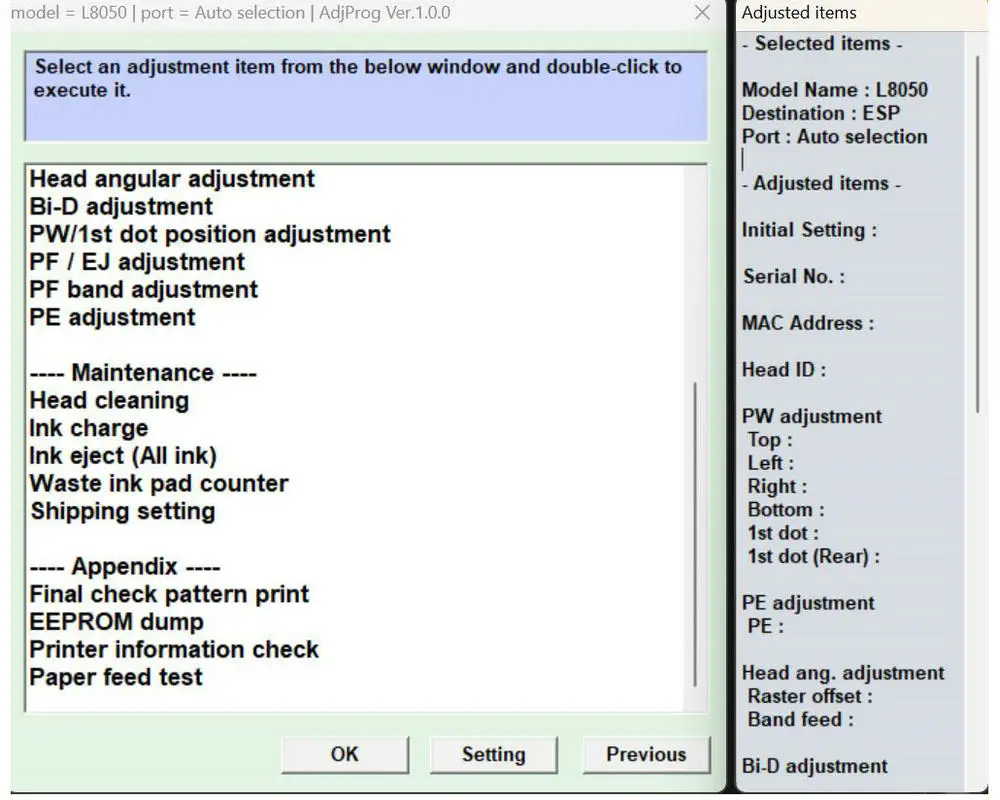
Task: Select PF band adjustment item
Action: (143, 290)
